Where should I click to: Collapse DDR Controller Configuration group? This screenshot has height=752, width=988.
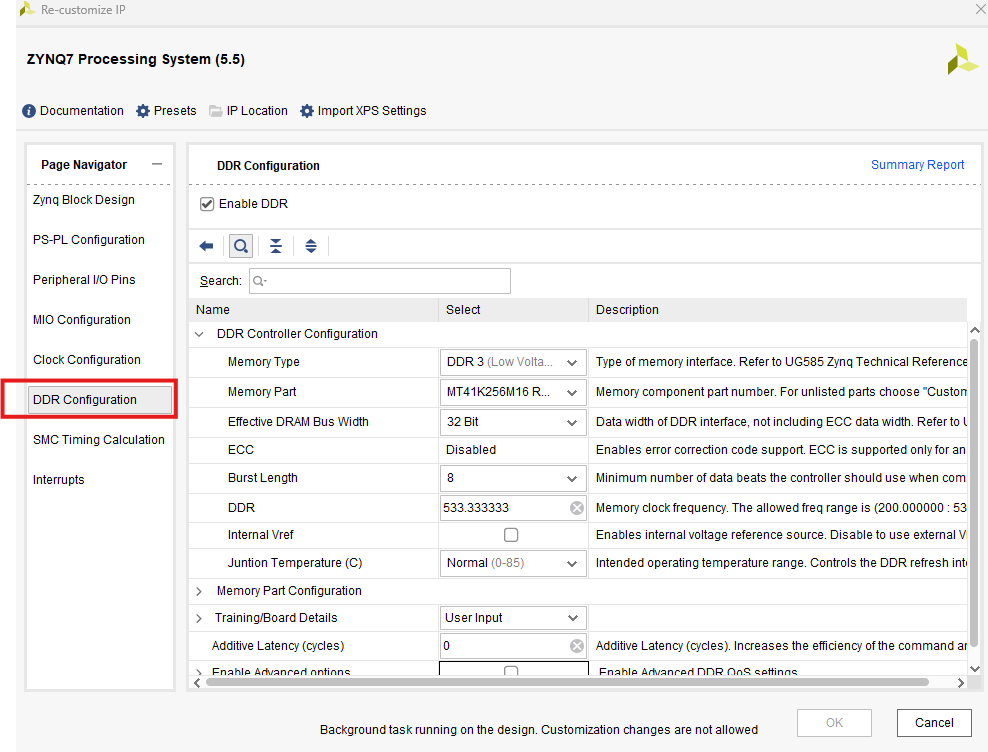point(199,334)
